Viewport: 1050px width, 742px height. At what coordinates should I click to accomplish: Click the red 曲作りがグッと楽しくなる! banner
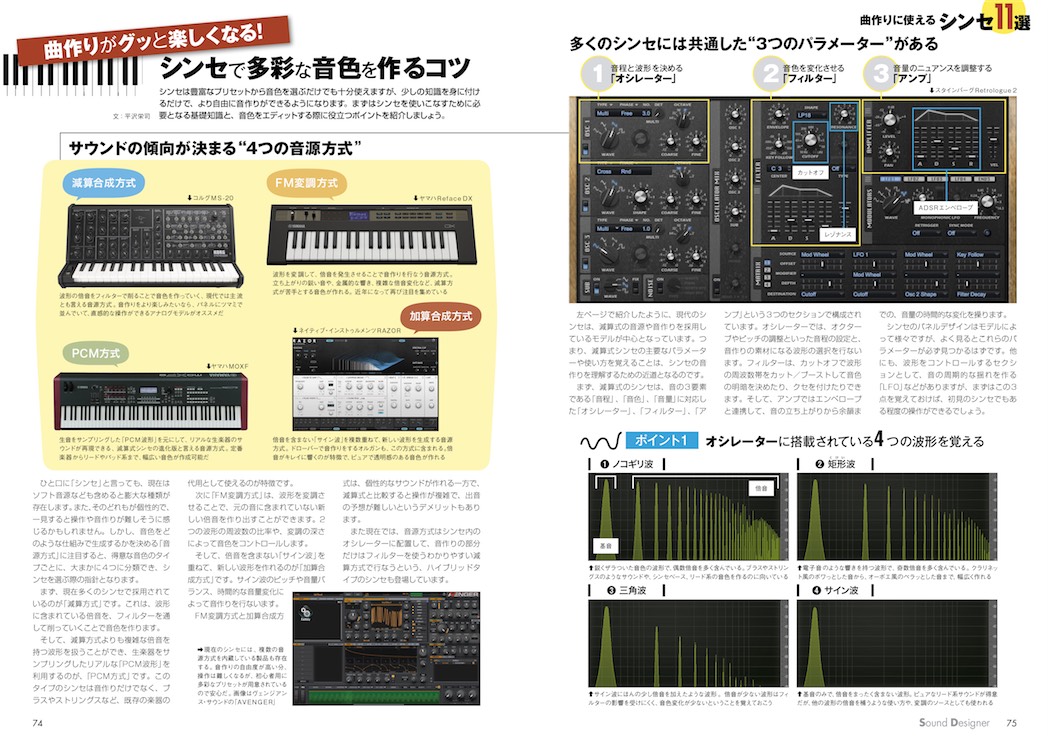tap(153, 40)
